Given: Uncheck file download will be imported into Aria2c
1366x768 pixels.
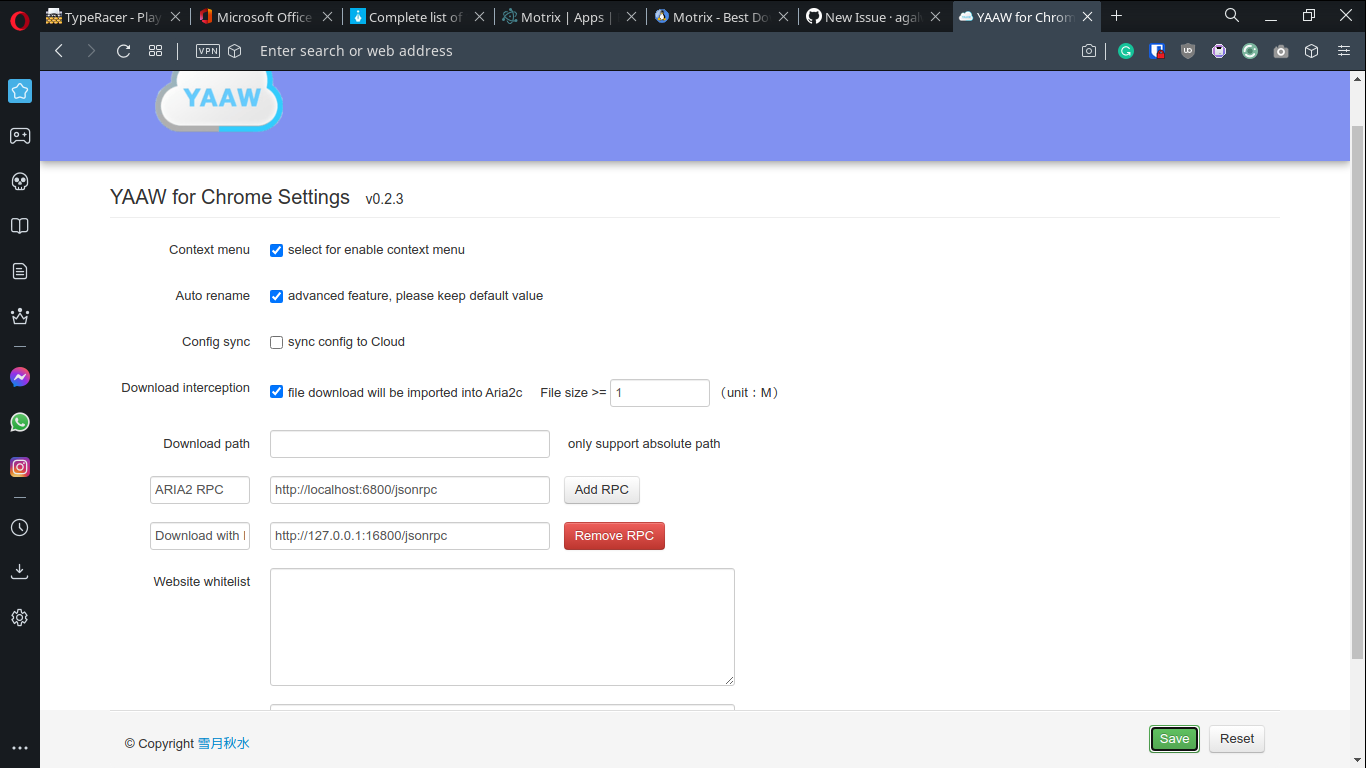Looking at the screenshot, I should (276, 392).
